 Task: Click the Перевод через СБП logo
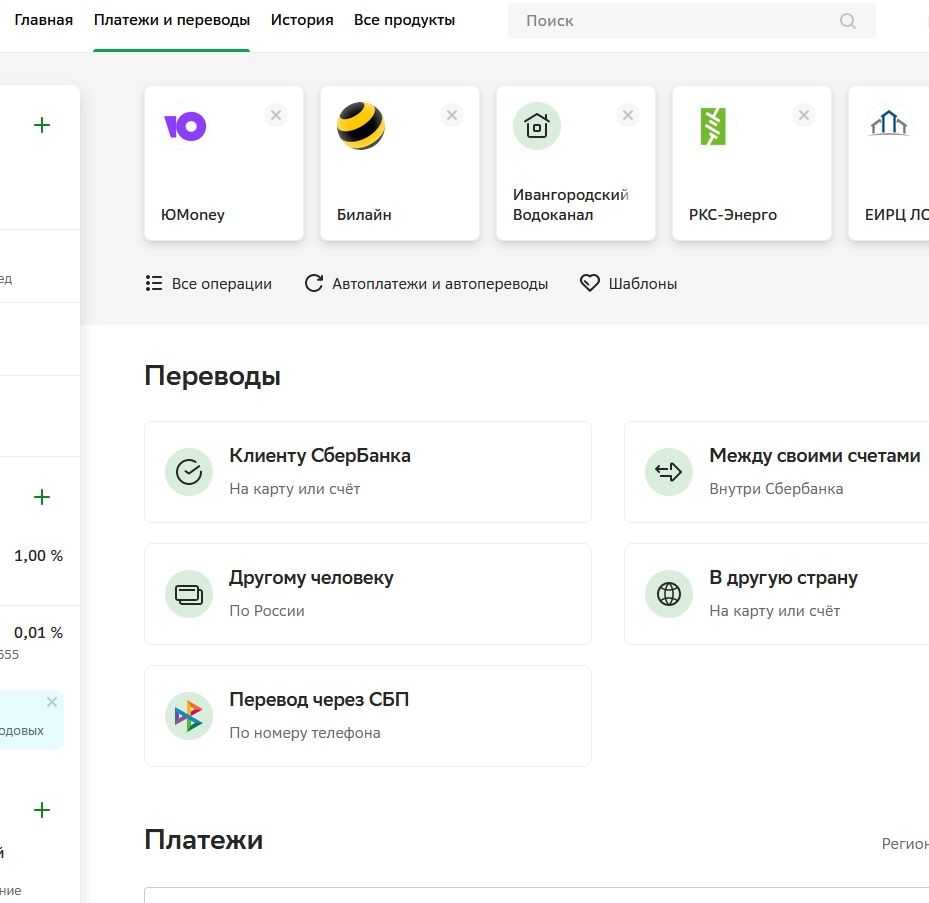189,716
